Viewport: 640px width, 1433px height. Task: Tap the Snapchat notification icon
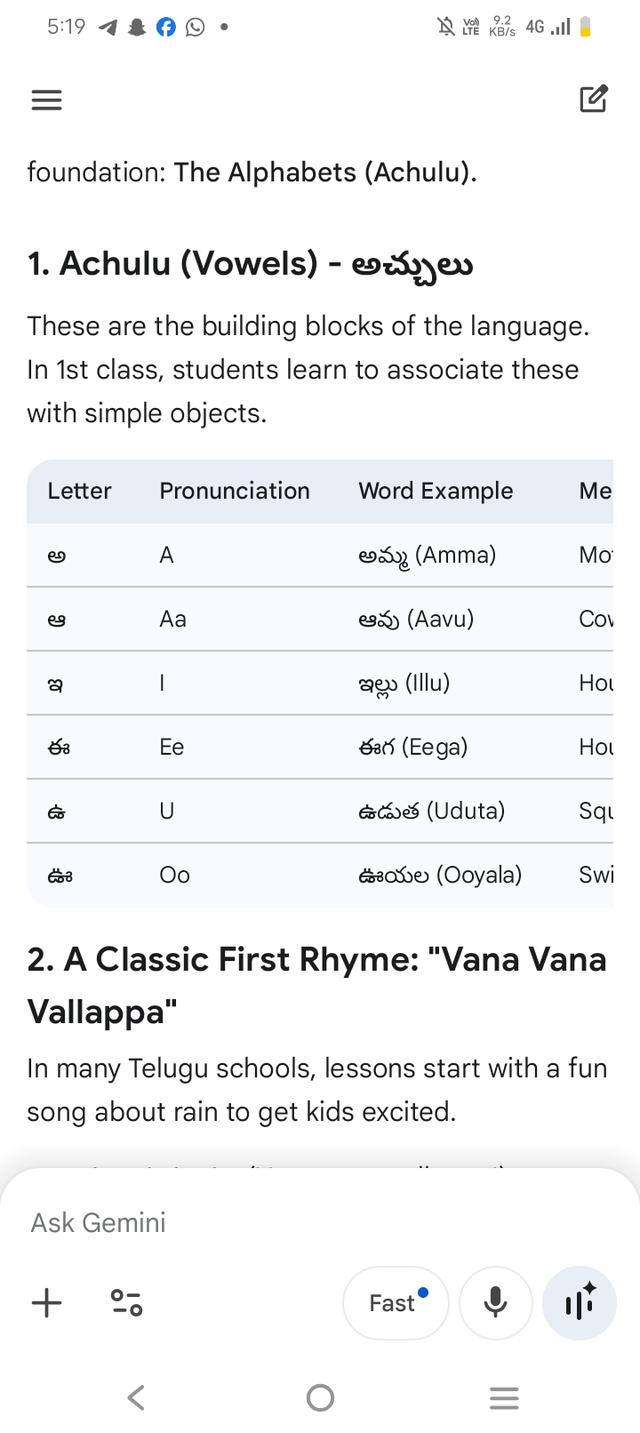click(135, 27)
